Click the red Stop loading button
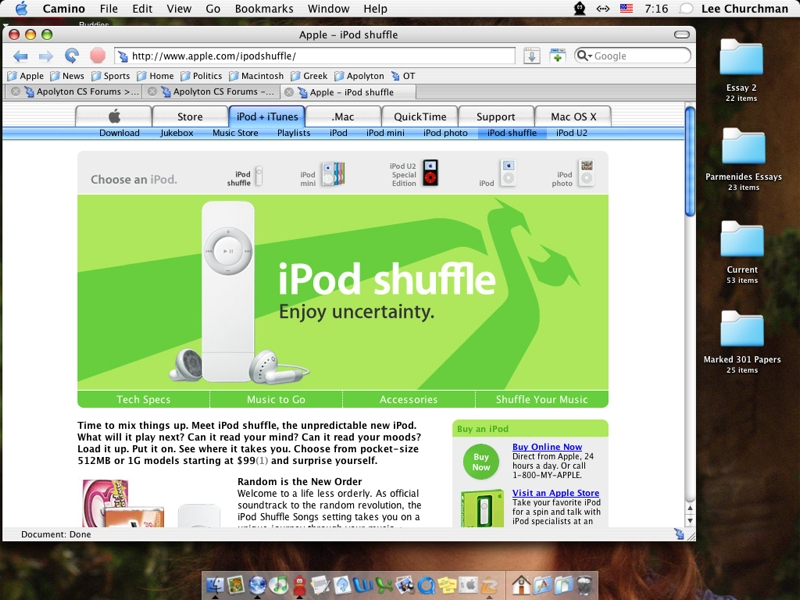The width and height of the screenshot is (800, 600). [x=97, y=56]
